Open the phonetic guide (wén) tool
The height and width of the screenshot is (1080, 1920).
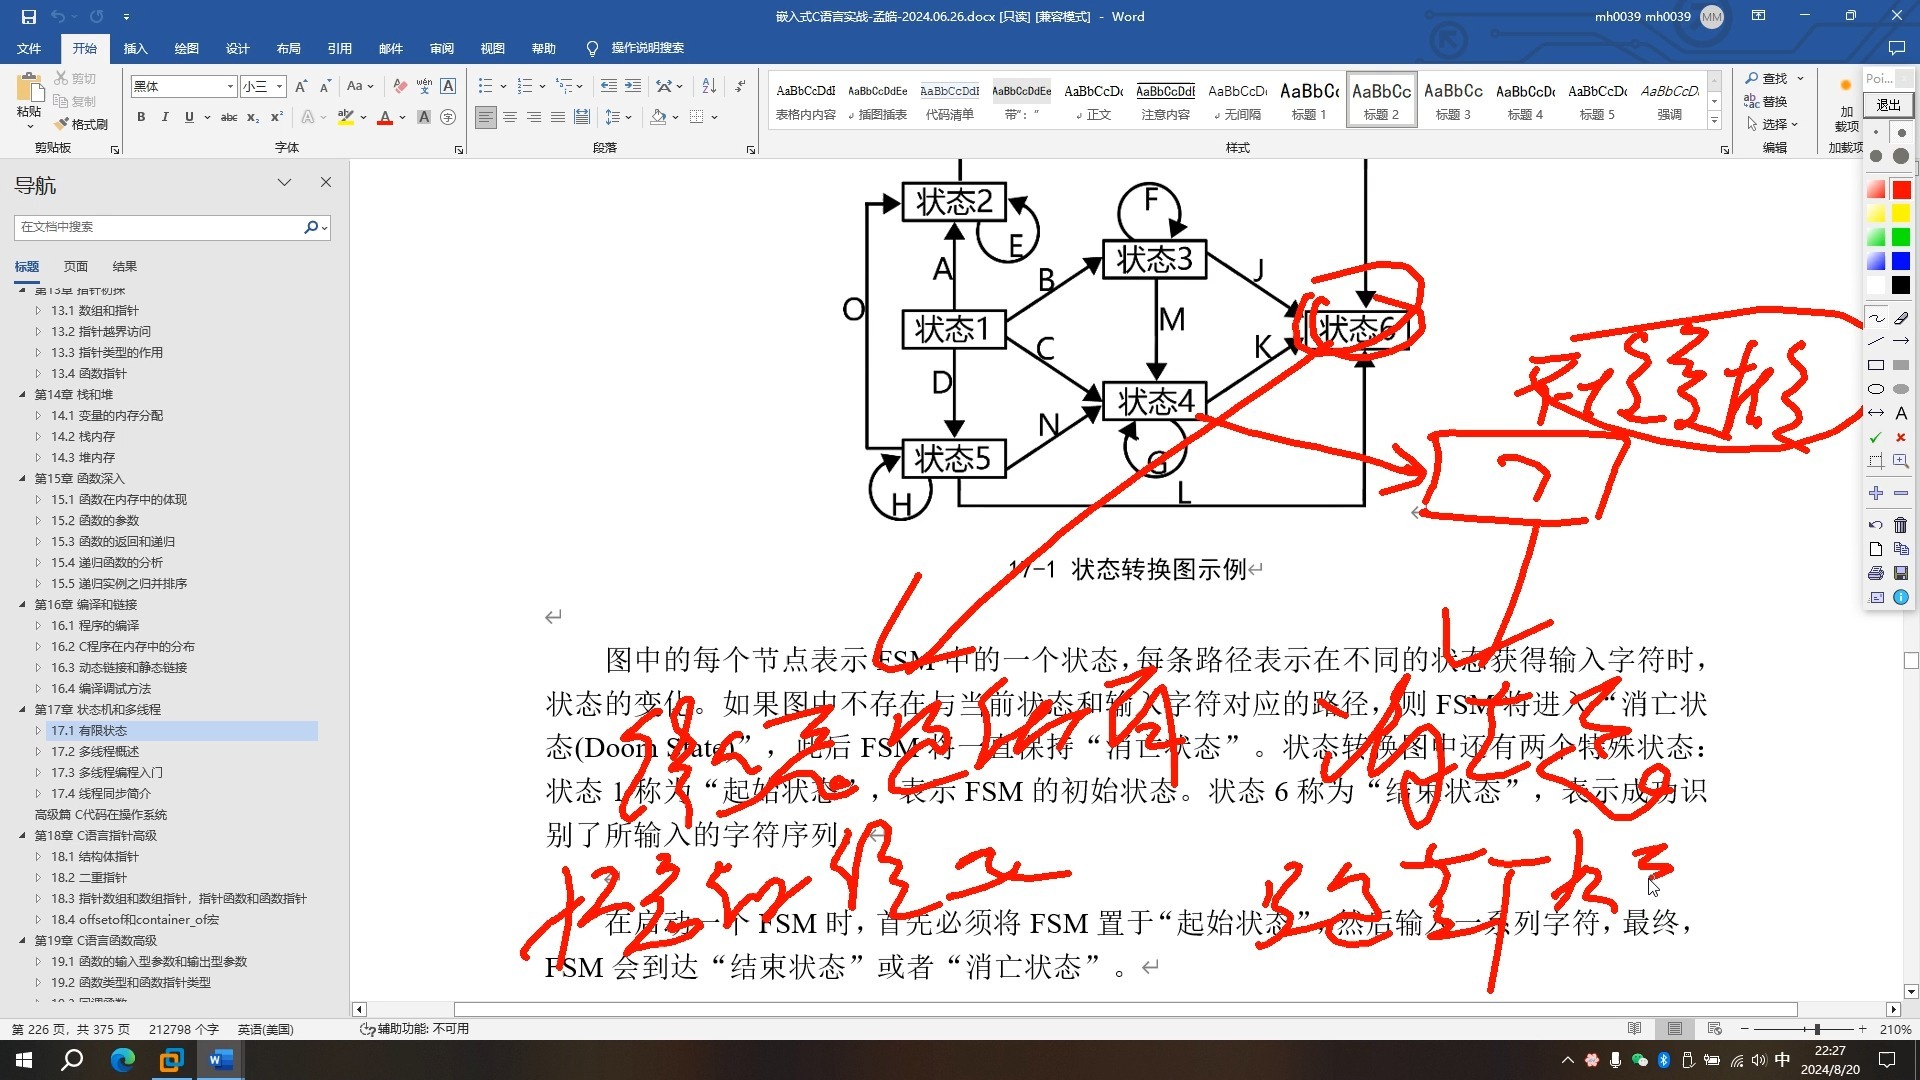424,87
